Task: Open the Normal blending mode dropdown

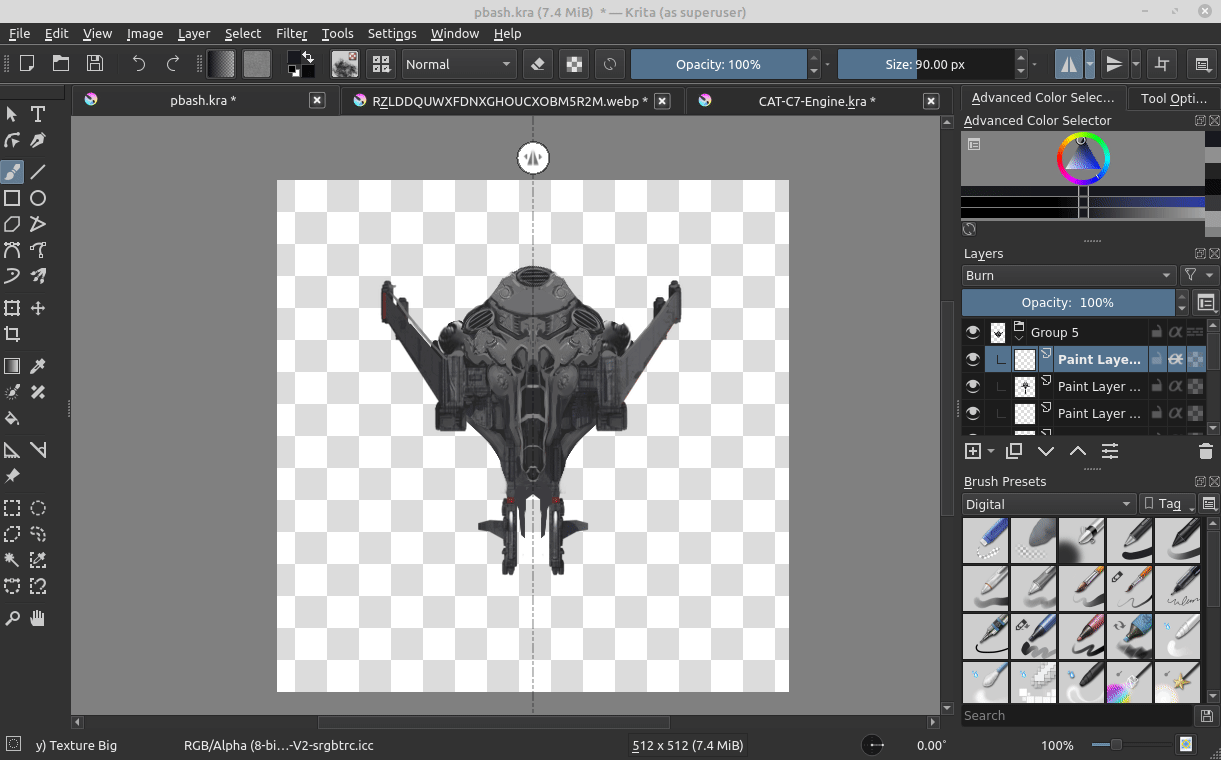Action: [x=458, y=64]
